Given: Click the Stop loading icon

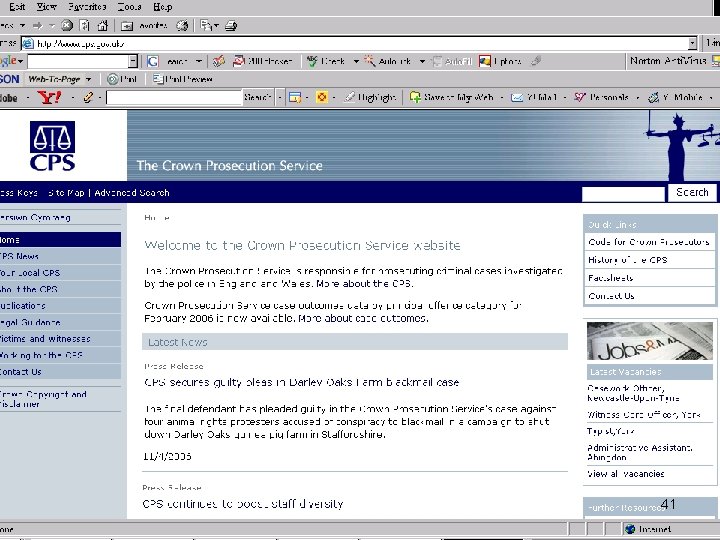Looking at the screenshot, I should click(x=67, y=25).
